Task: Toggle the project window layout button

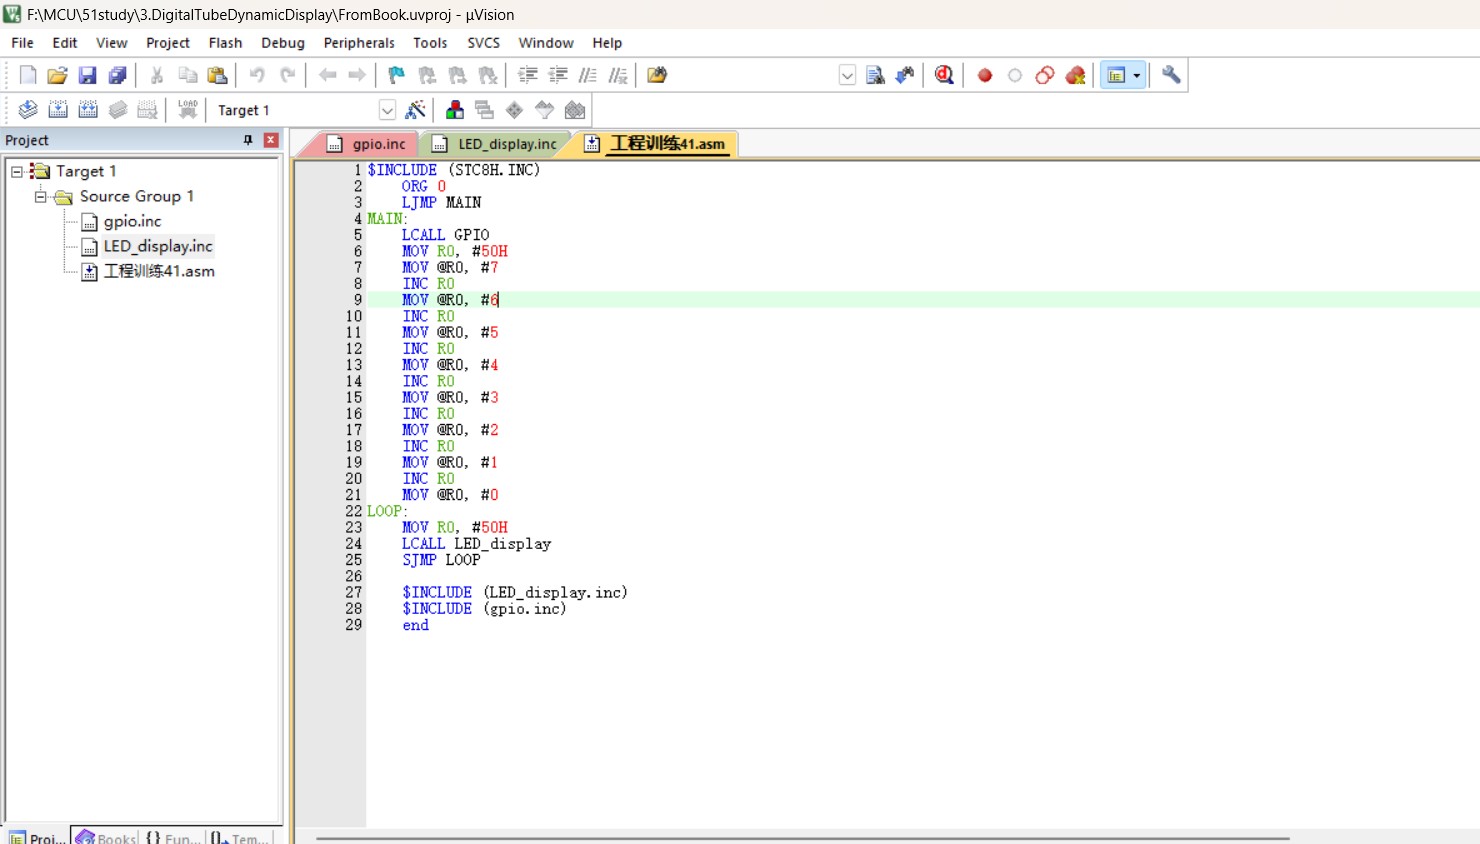Action: click(x=1117, y=75)
